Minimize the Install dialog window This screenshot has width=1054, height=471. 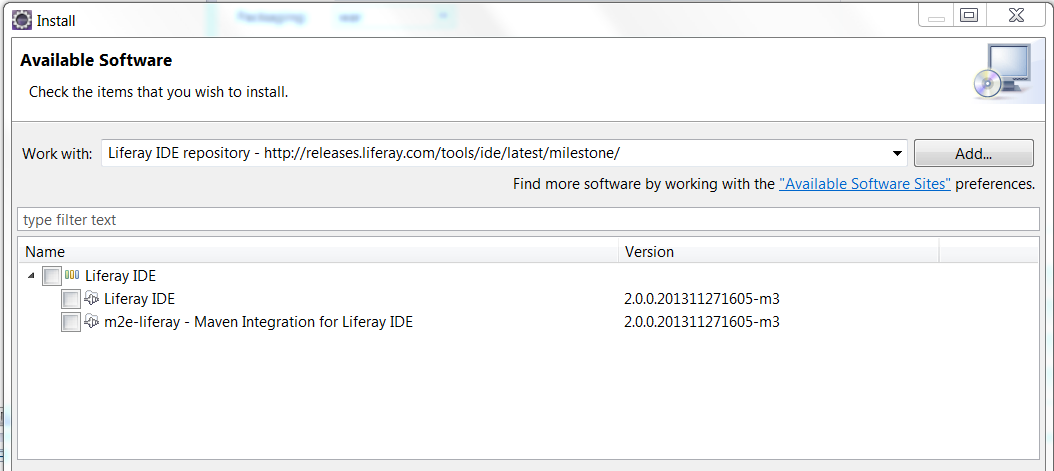pos(936,15)
